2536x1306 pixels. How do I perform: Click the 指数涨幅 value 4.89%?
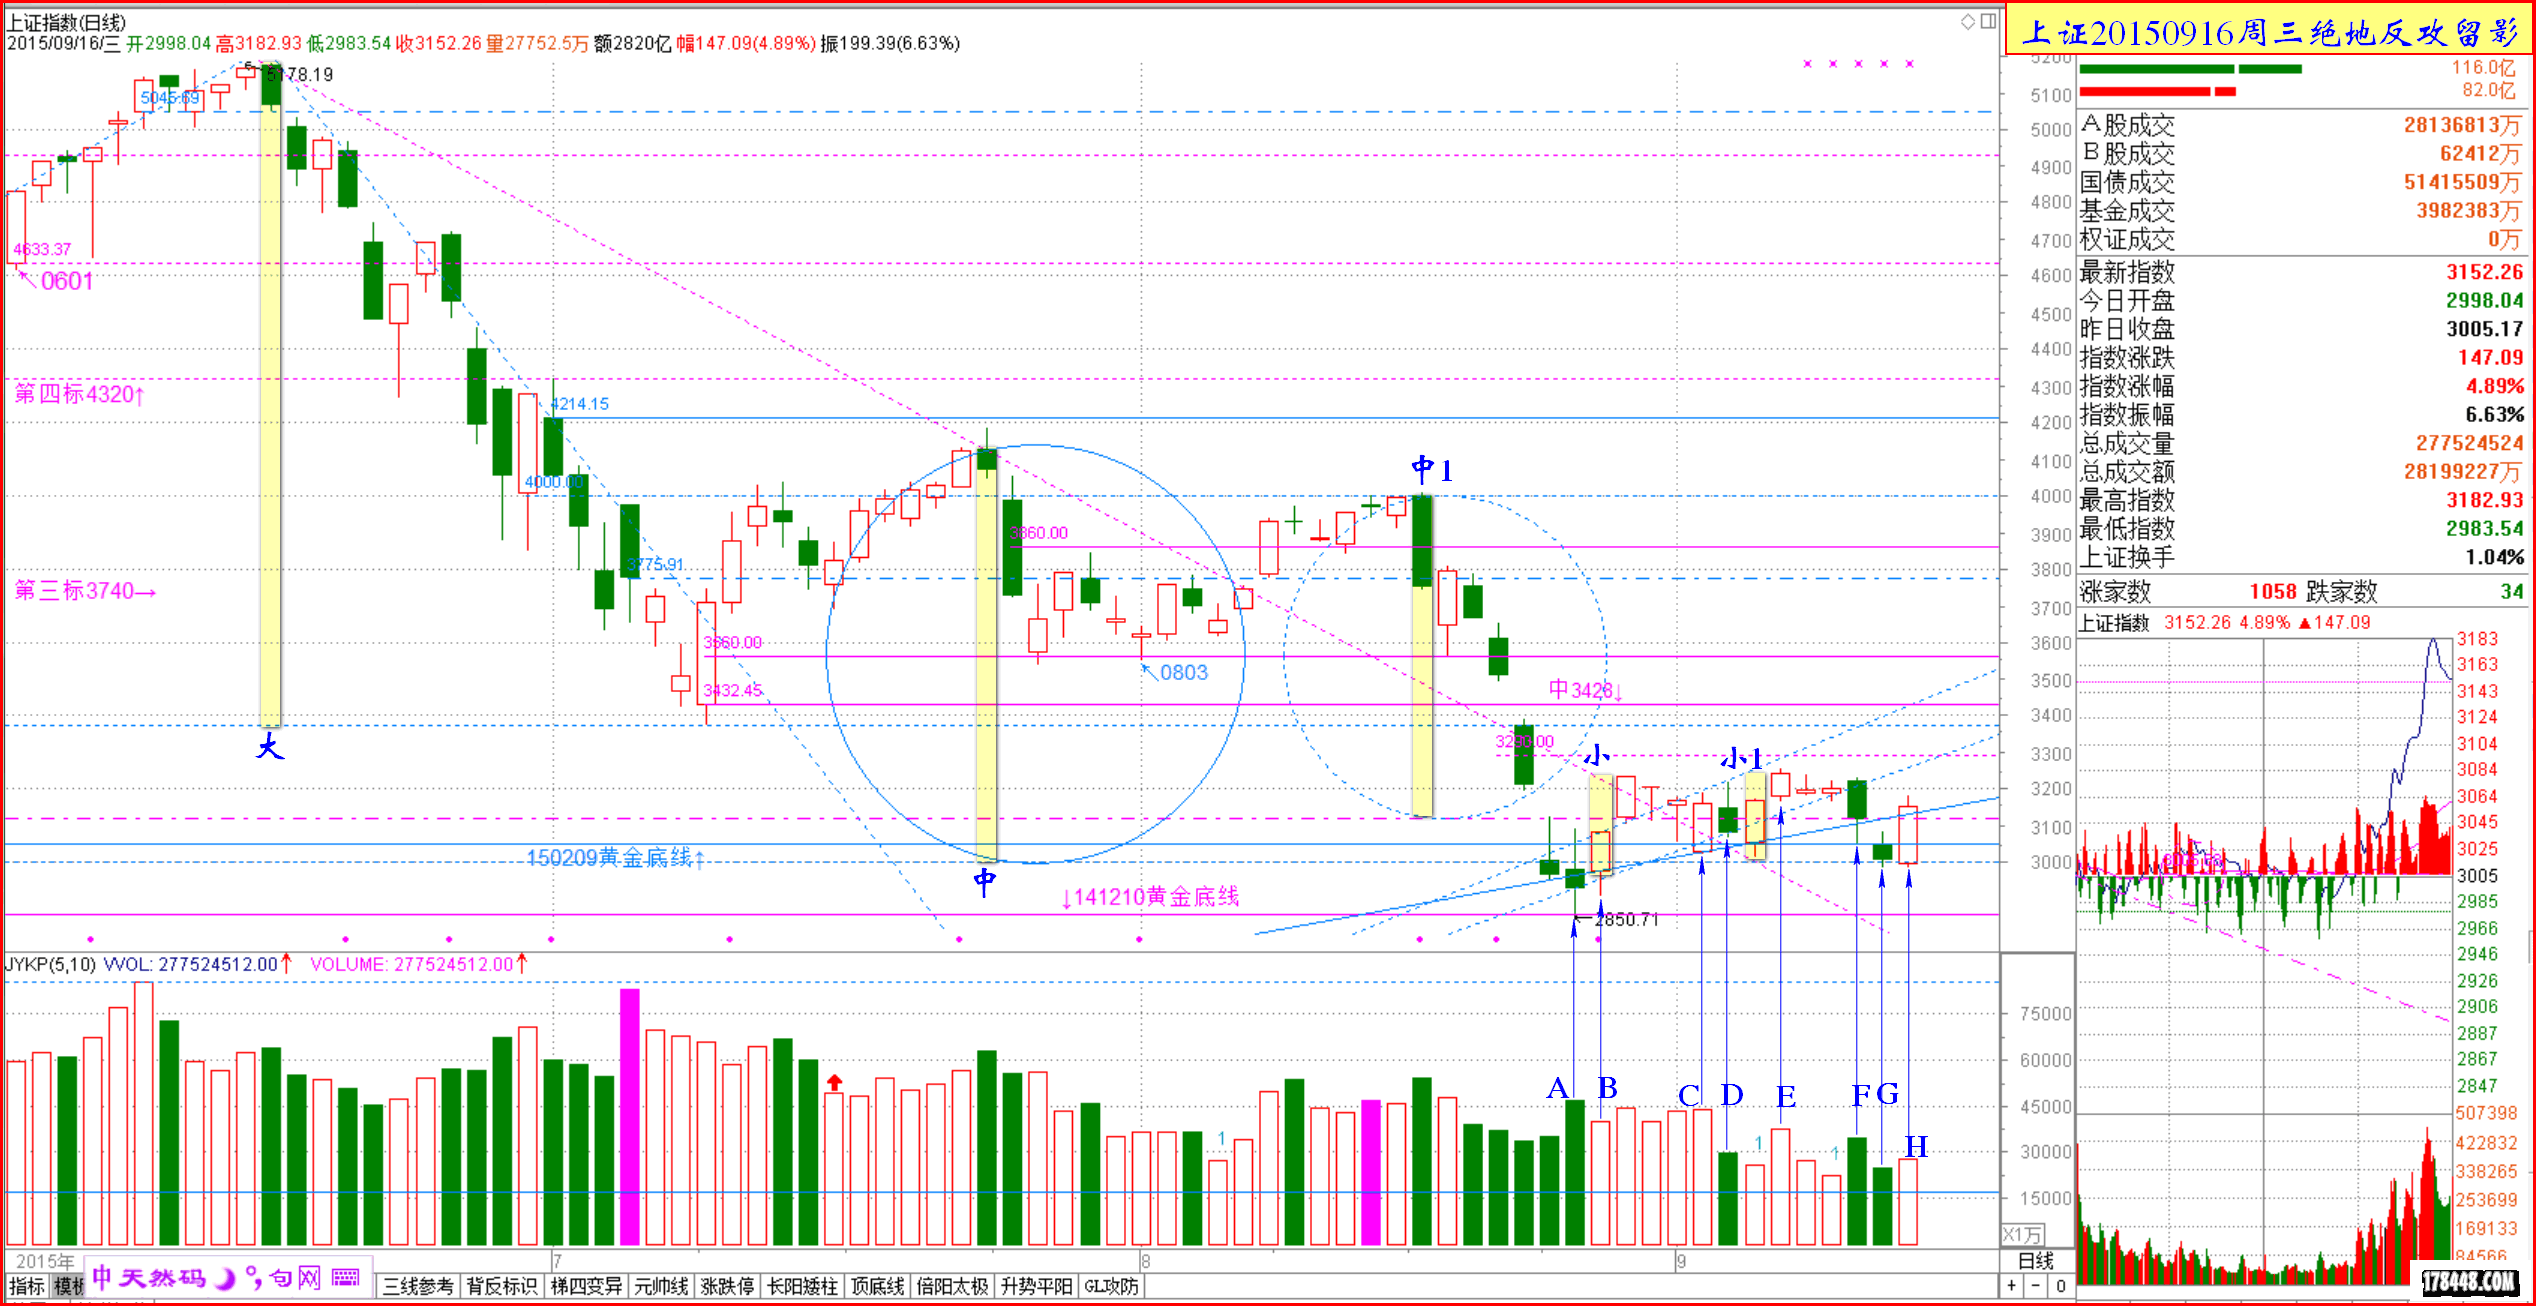(2494, 386)
